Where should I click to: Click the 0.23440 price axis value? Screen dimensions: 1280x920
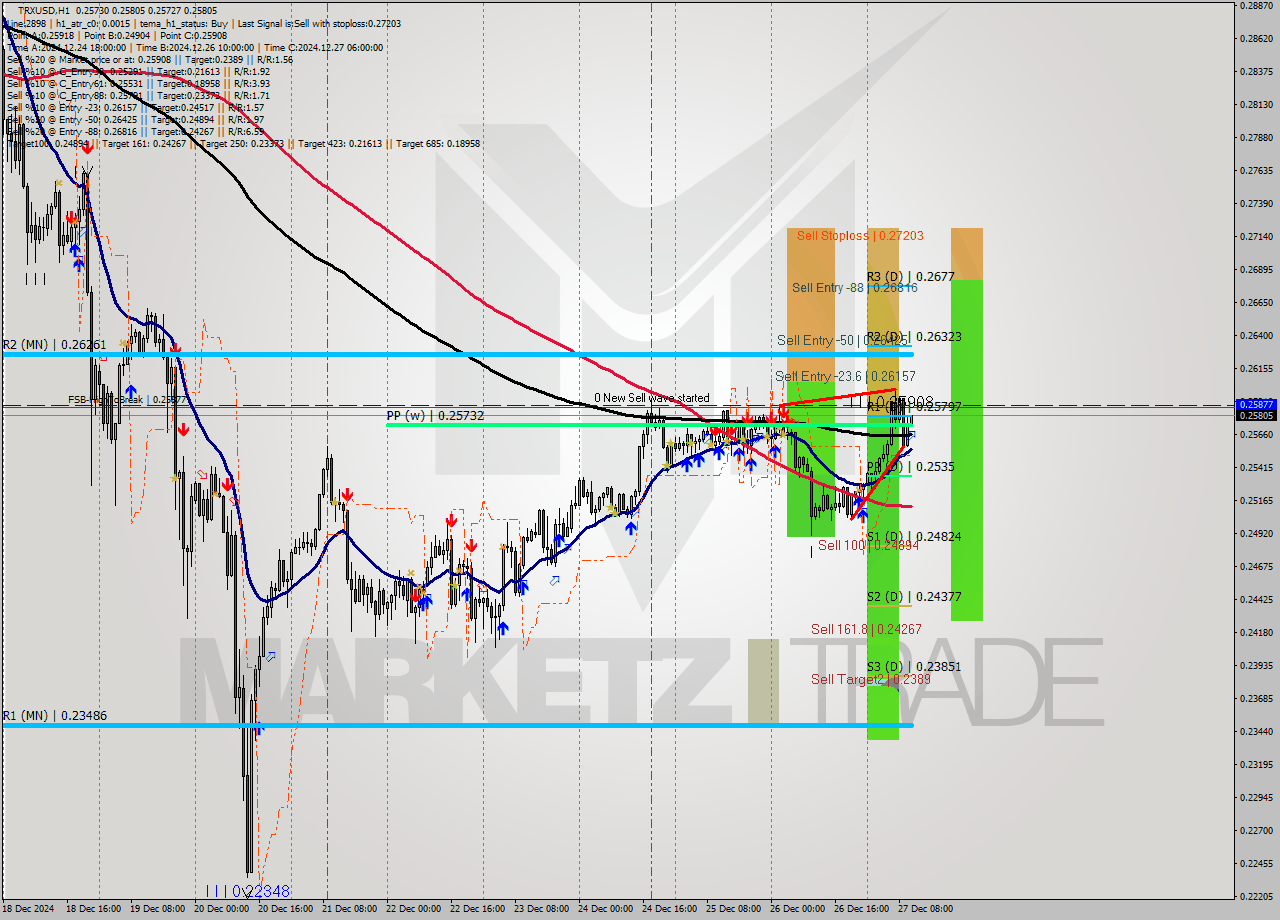(1257, 732)
